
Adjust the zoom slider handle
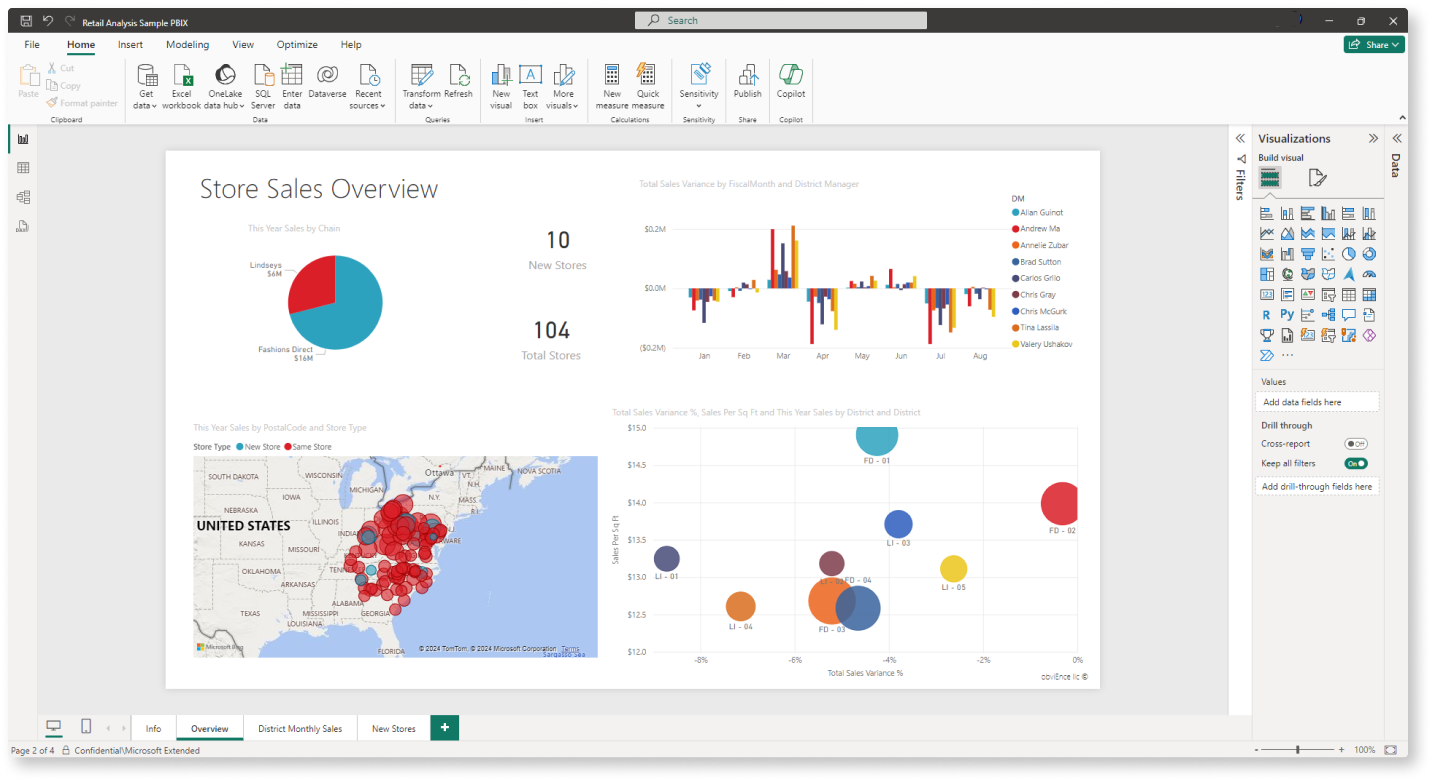pos(1298,750)
